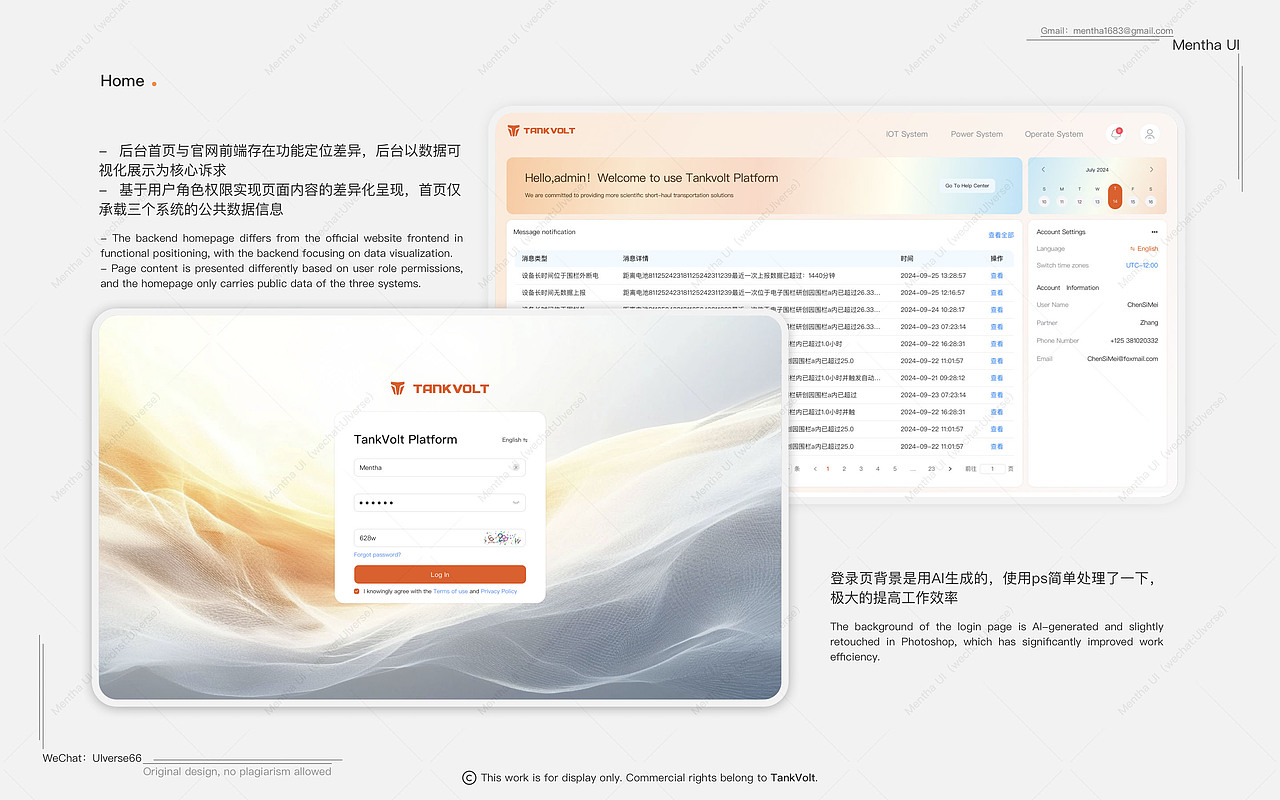Screen dimensions: 1280x800
Task: Click 查看 for the 2024-09-24 10:28:17 message
Action: [996, 310]
